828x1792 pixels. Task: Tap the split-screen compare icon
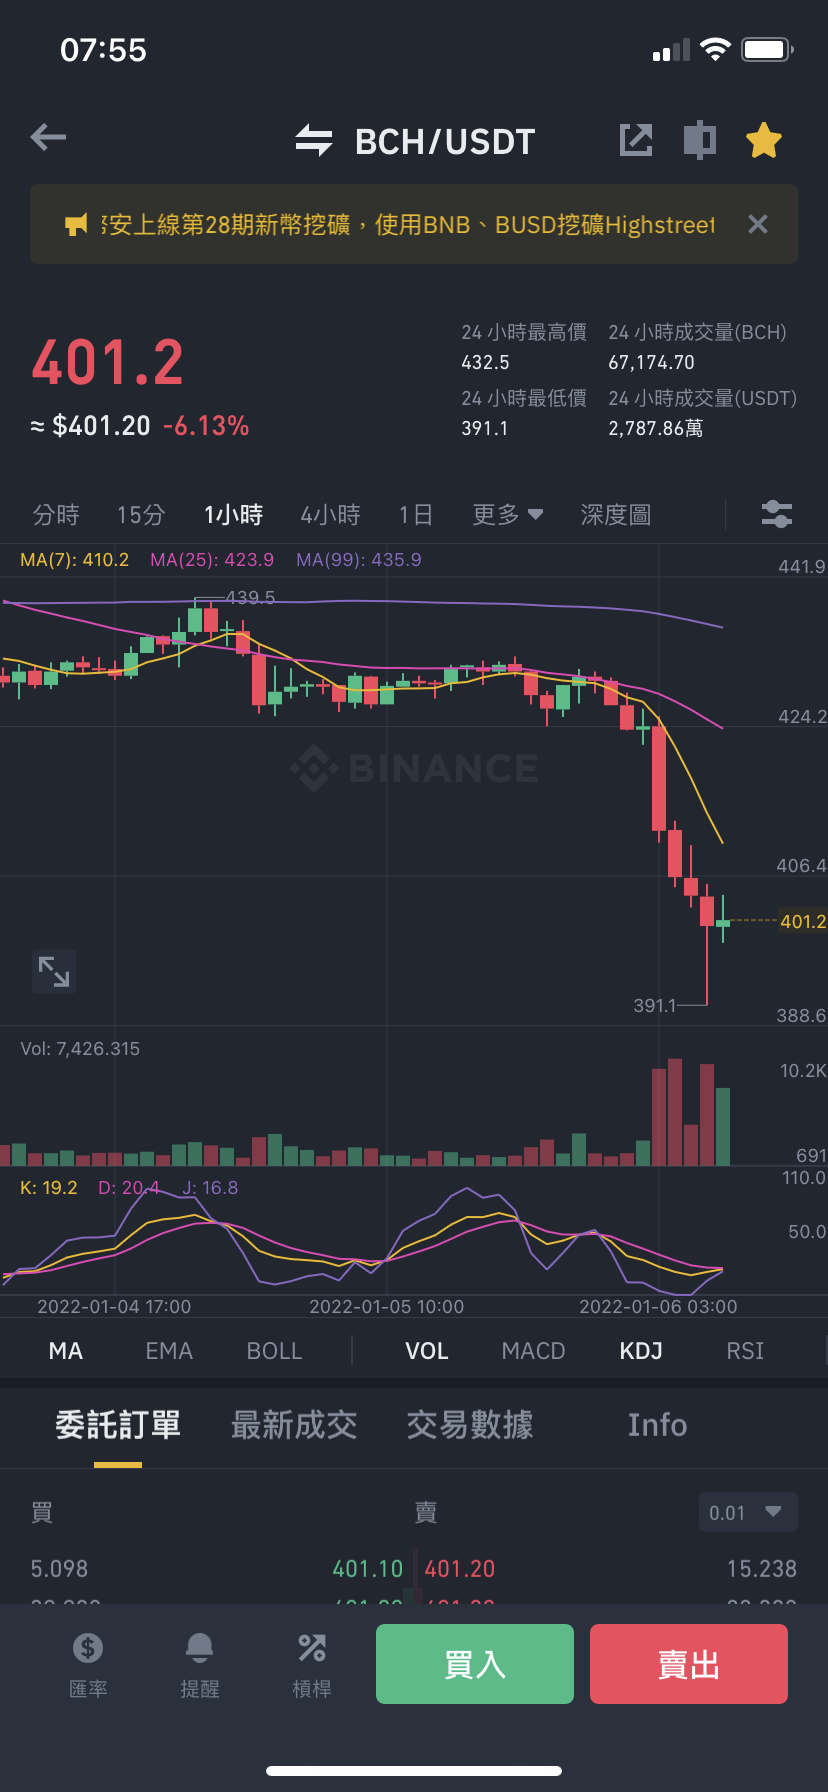pyautogui.click(x=700, y=140)
